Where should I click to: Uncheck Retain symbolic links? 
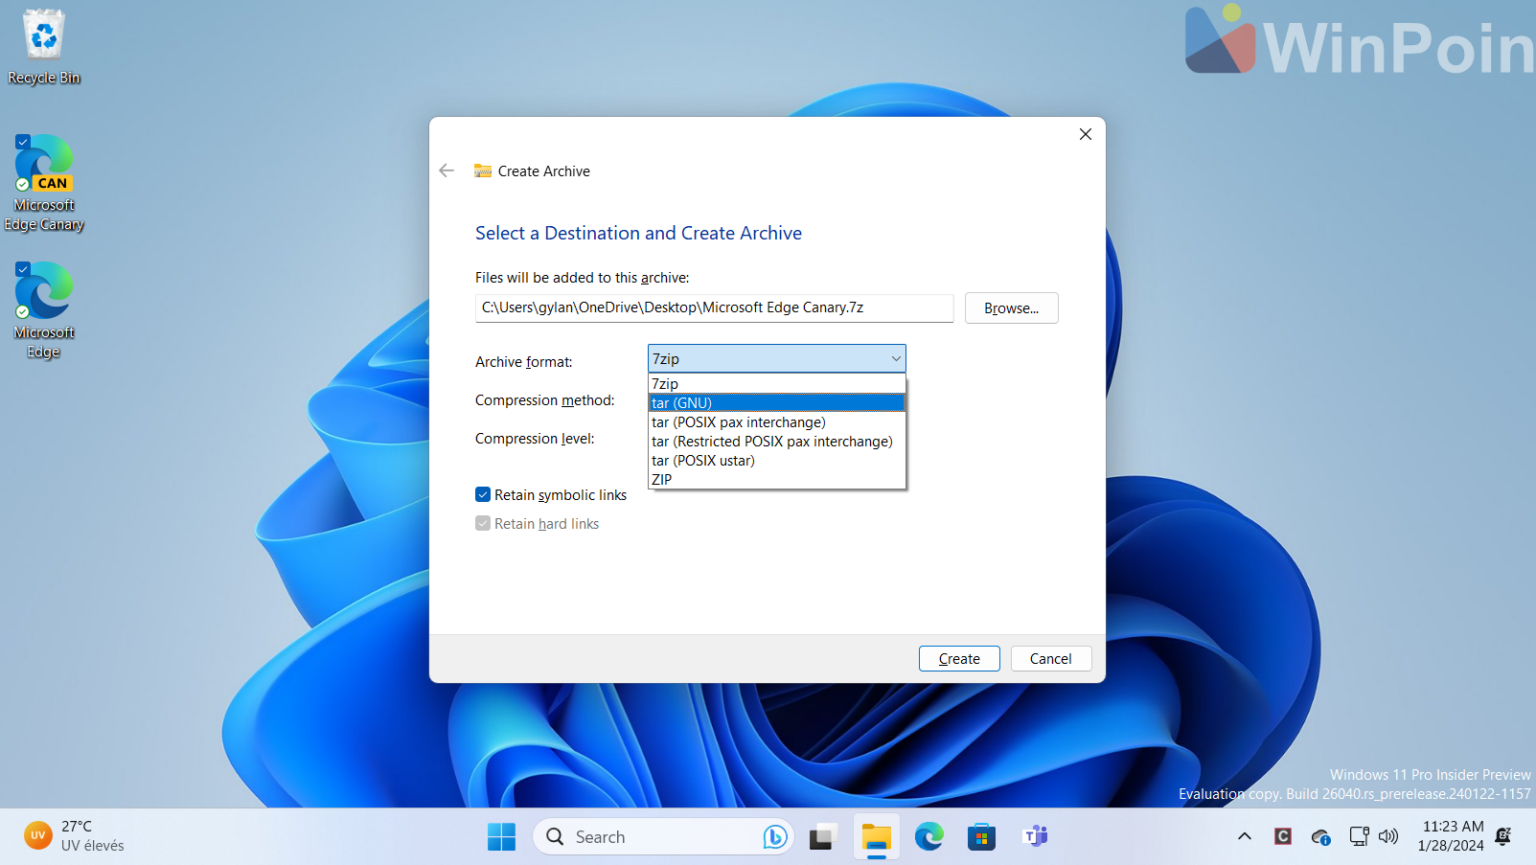(482, 494)
